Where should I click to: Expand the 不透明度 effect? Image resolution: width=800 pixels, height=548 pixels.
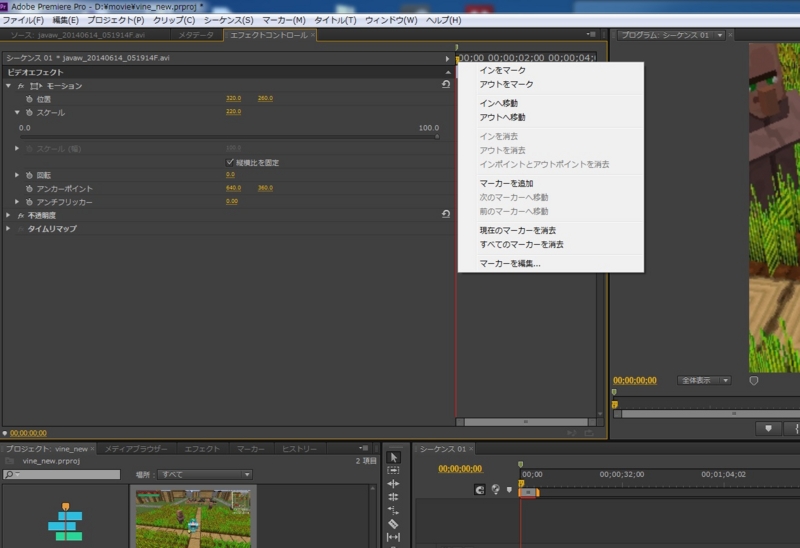[x=8, y=215]
